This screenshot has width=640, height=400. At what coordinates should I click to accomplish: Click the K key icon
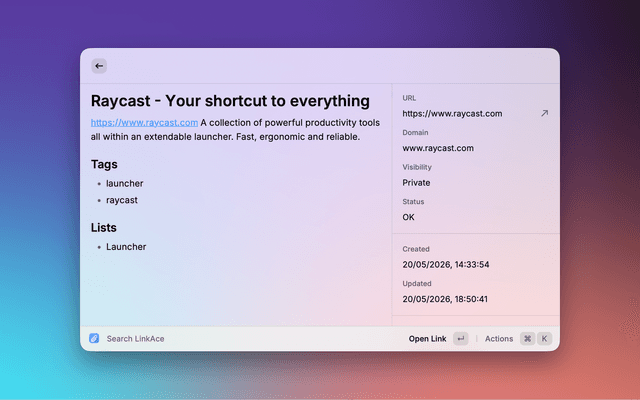[x=544, y=338]
